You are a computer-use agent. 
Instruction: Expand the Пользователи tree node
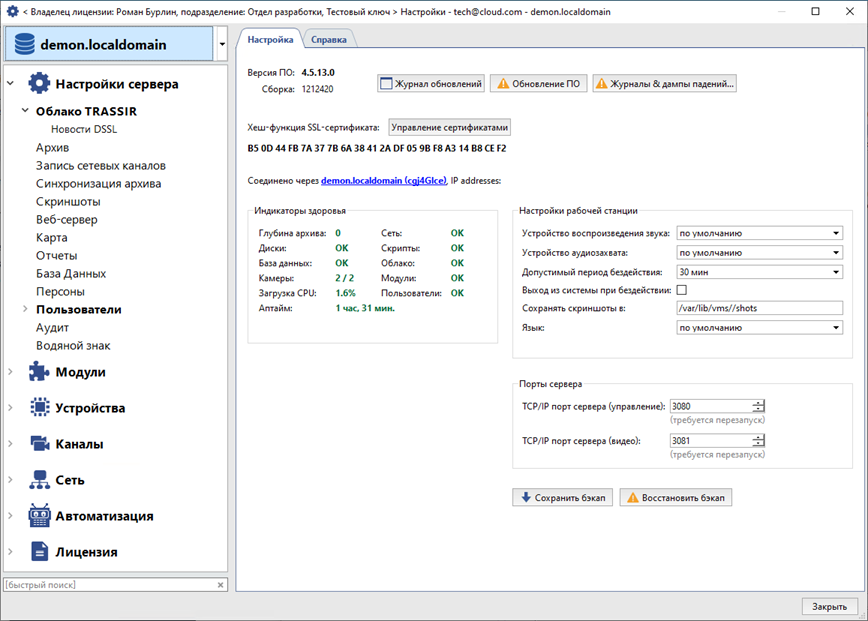tap(26, 310)
